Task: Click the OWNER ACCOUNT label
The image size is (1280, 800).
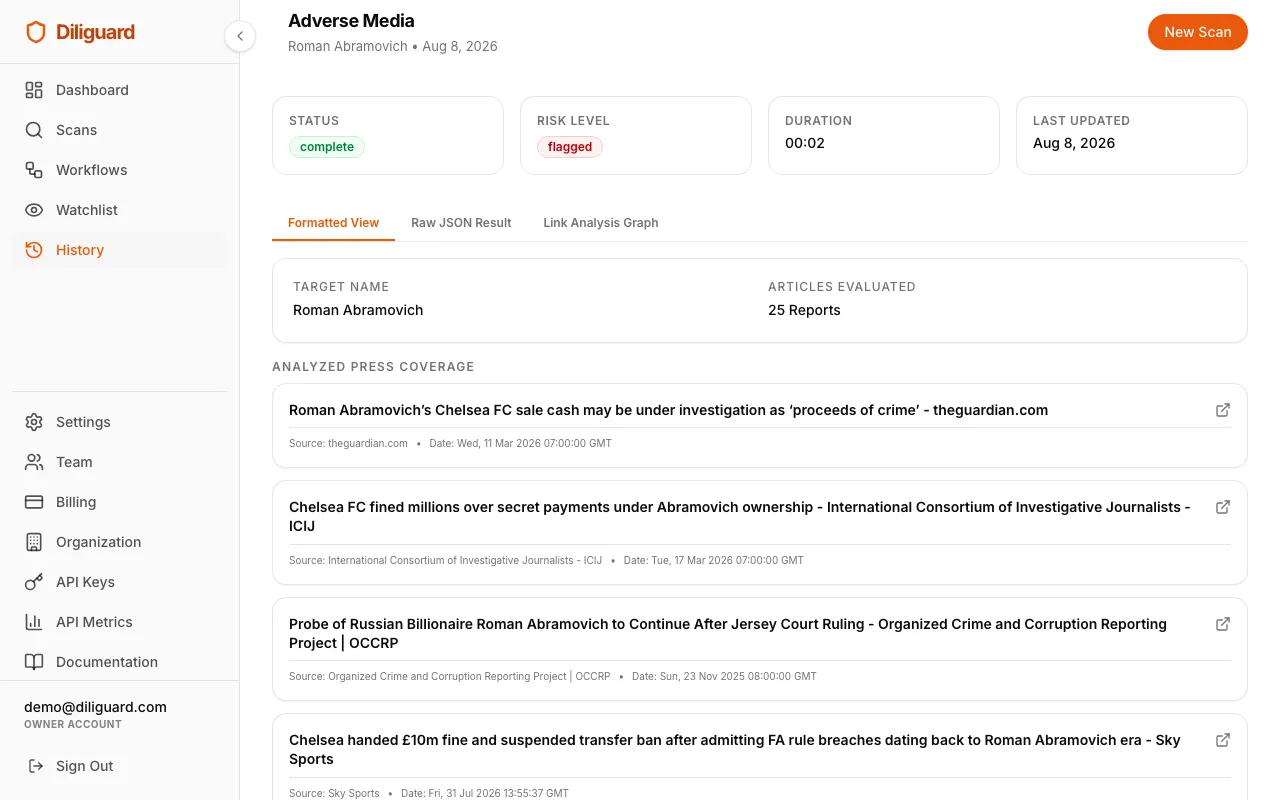Action: [73, 724]
